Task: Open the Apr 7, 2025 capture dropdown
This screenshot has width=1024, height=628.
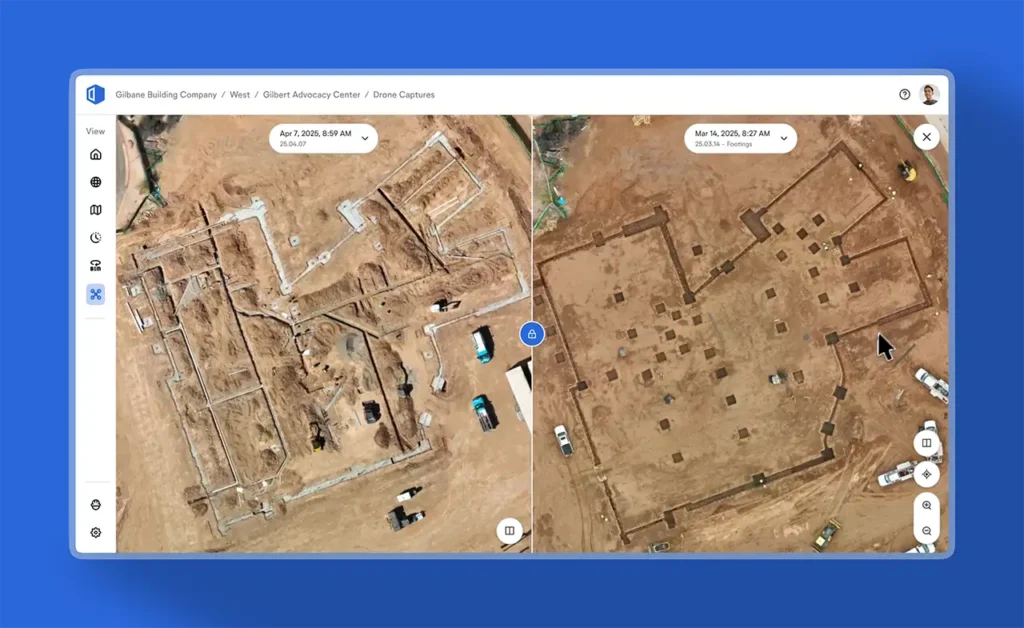Action: pyautogui.click(x=321, y=138)
